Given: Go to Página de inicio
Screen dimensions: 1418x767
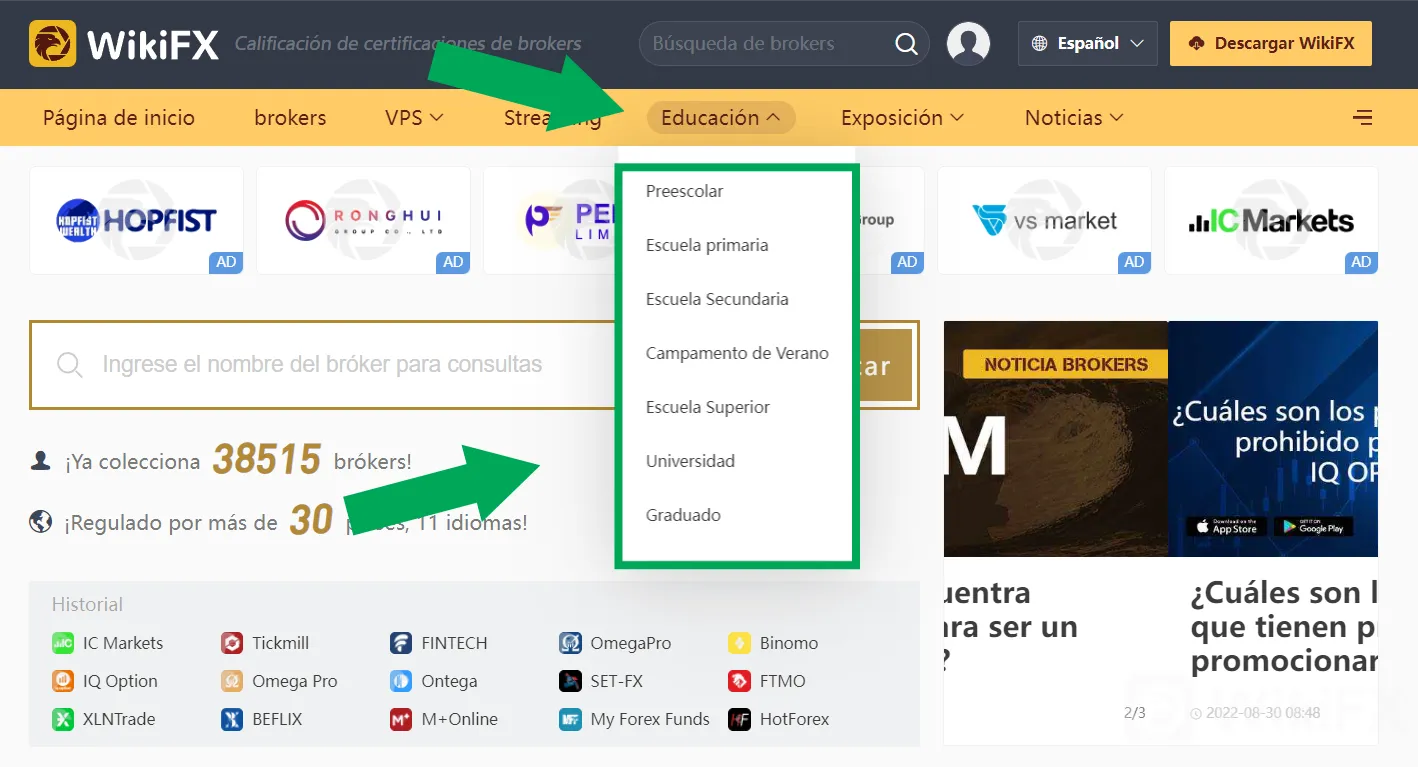Looking at the screenshot, I should (x=119, y=118).
